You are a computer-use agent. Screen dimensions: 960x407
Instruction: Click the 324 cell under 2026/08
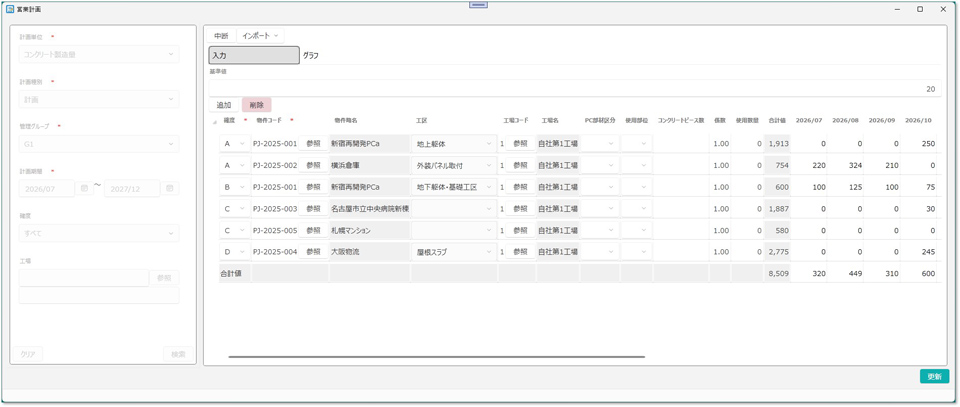[845, 165]
